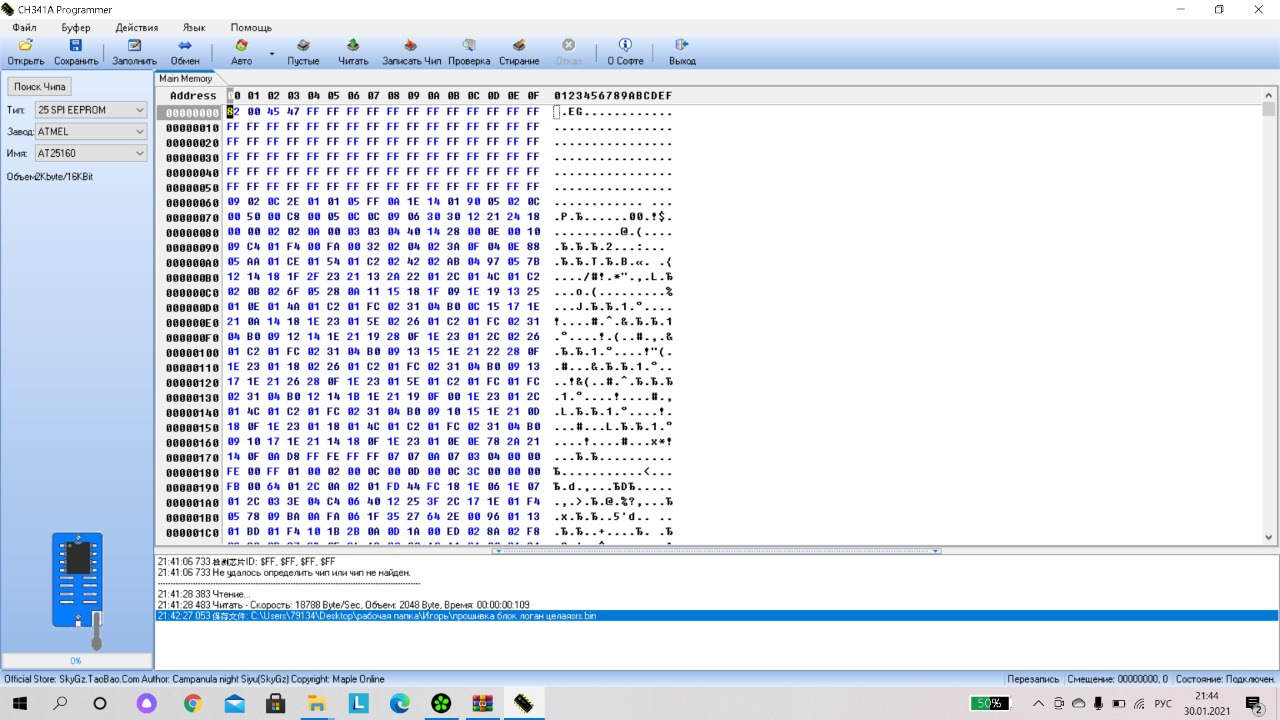Image resolution: width=1280 pixels, height=720 pixels.
Task: Click address row 00000100
Action: pyautogui.click(x=192, y=352)
